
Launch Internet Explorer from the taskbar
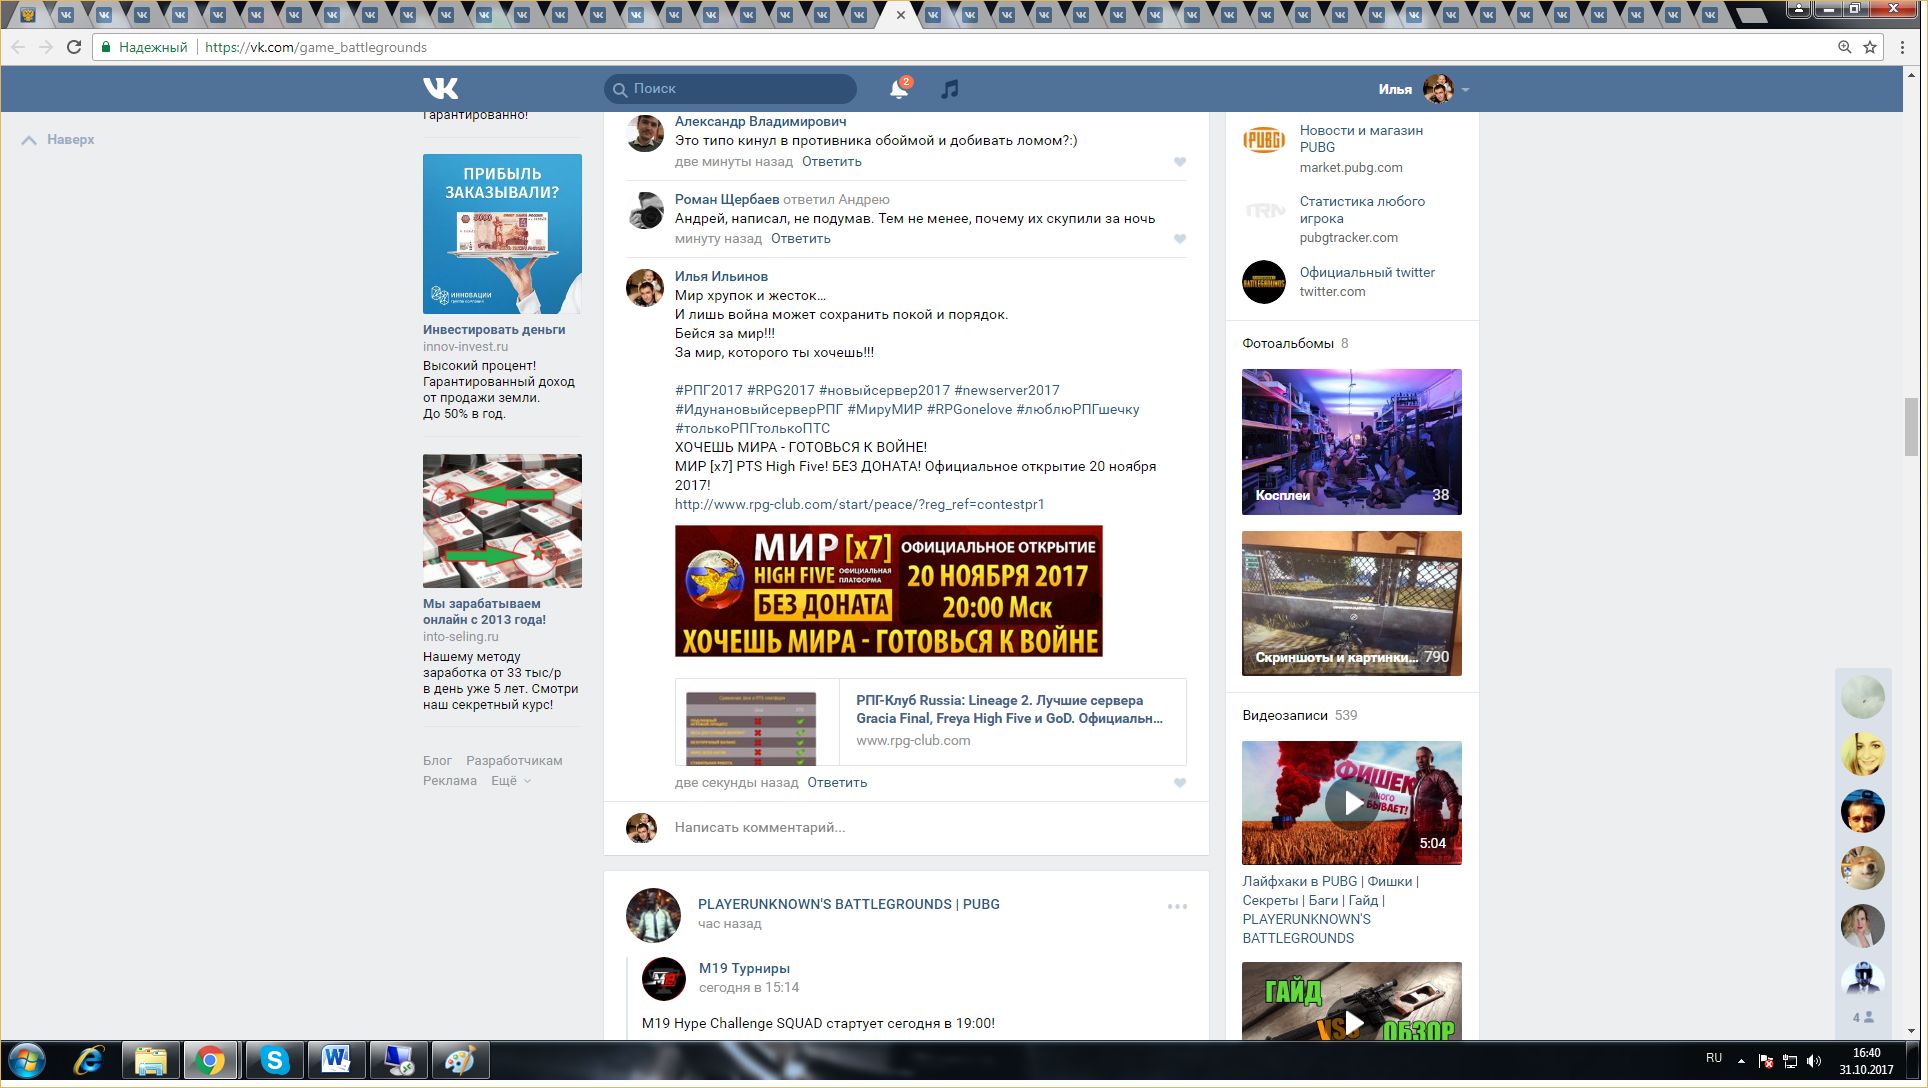pos(89,1061)
